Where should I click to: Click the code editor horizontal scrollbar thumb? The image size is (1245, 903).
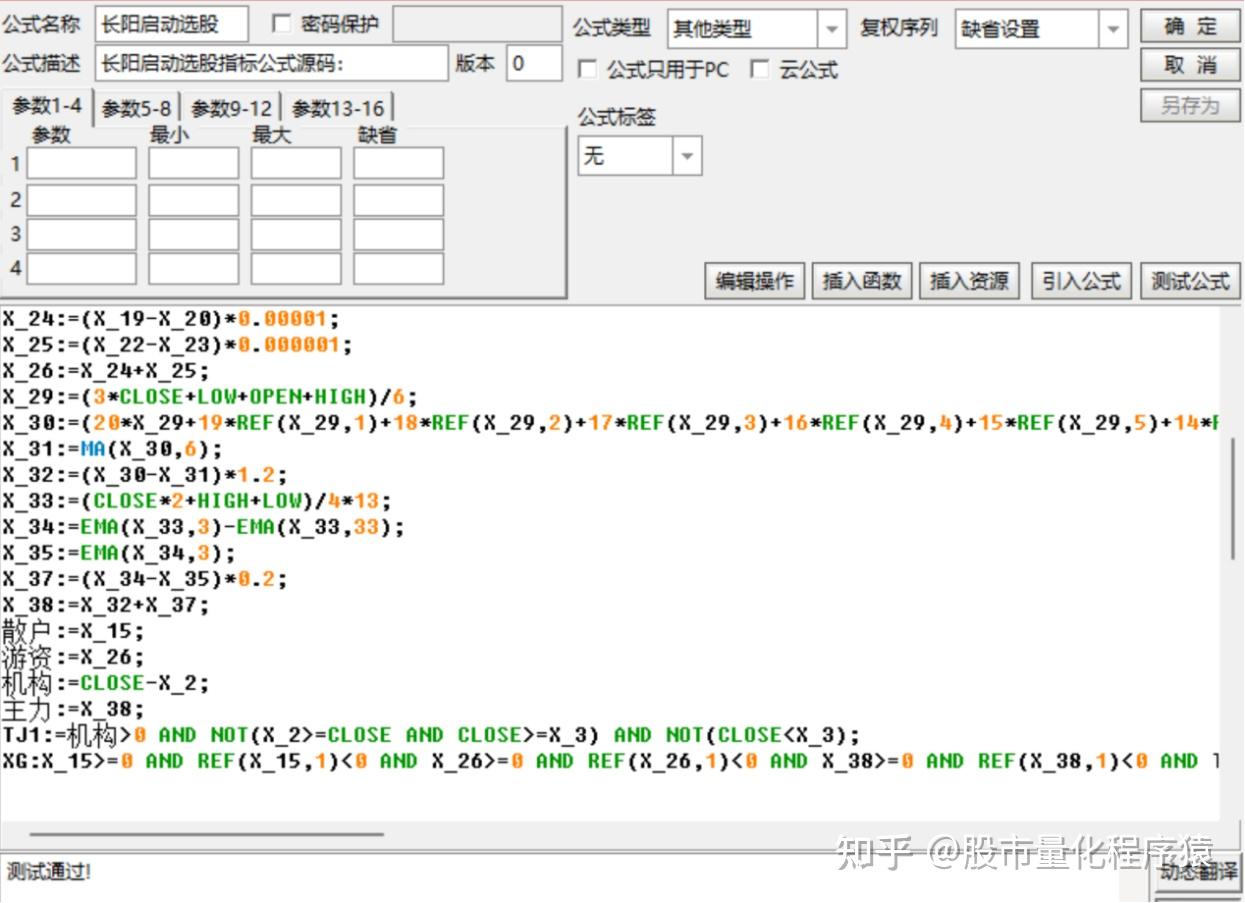[207, 834]
